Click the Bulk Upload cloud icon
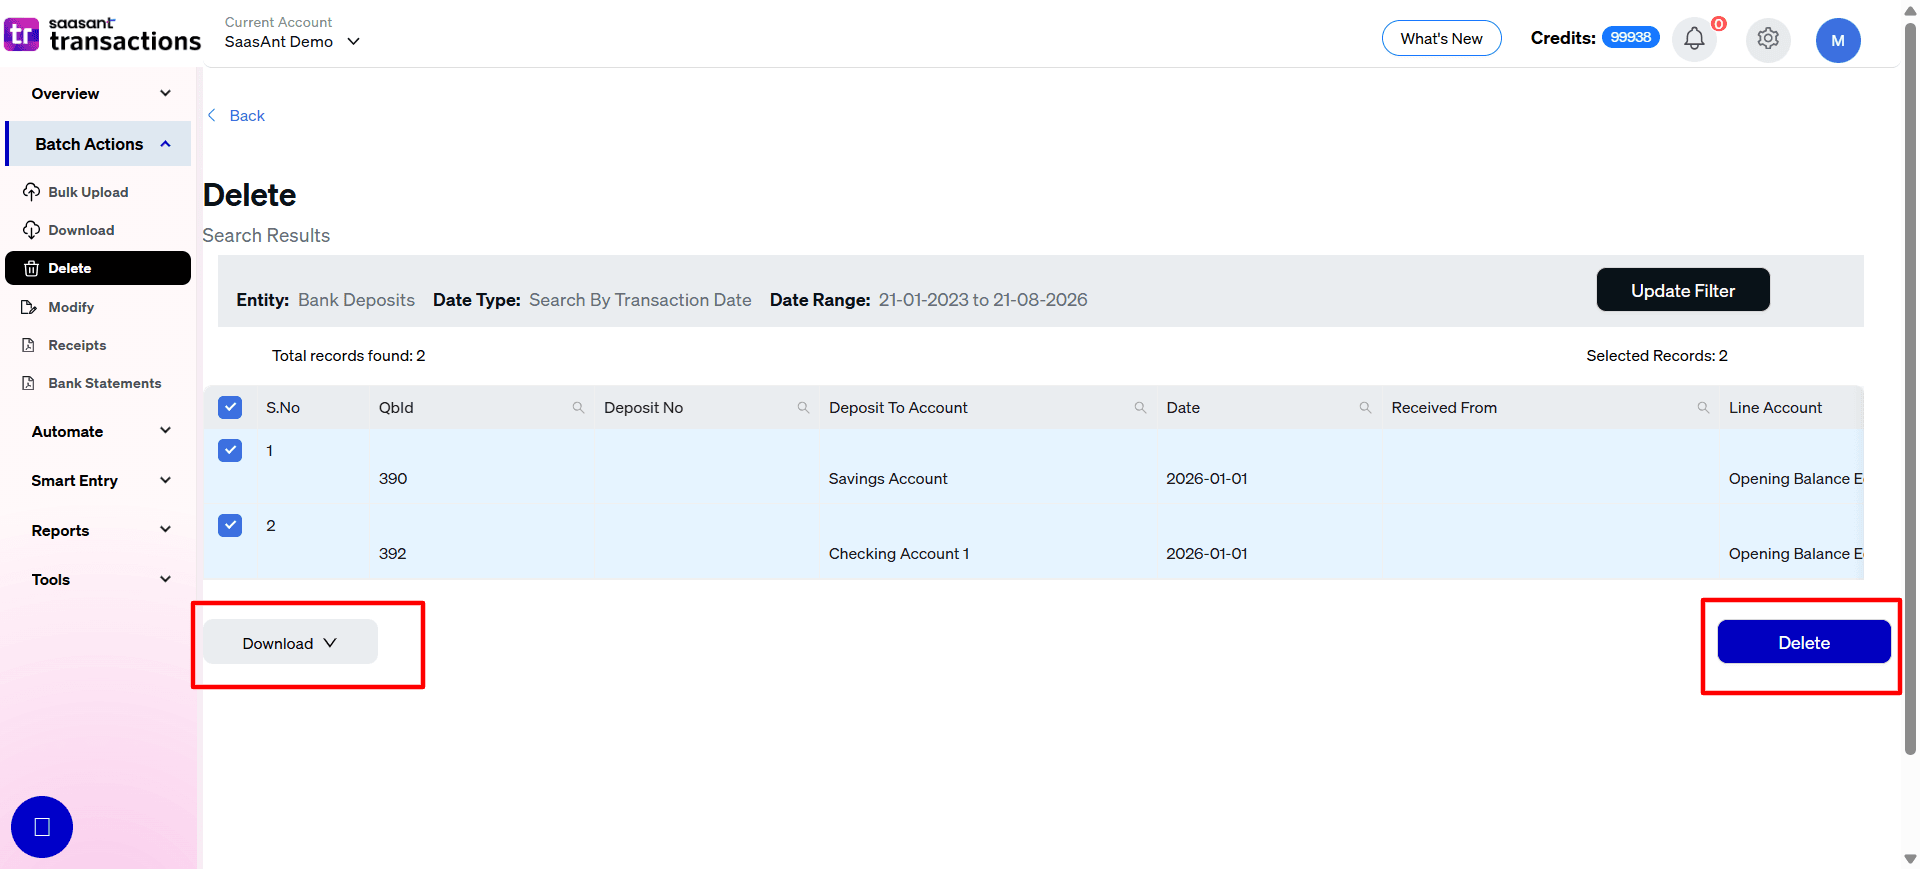 pyautogui.click(x=31, y=192)
